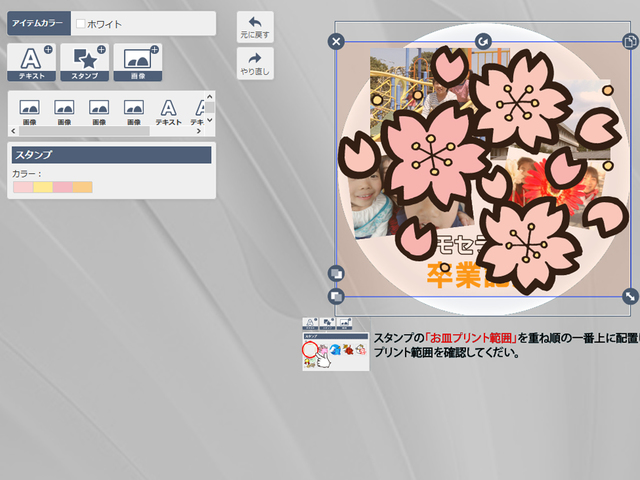Screen dimensions: 640x480
Task: Click the upper stacked-squares layer order icon
Action: pyautogui.click(x=336, y=273)
